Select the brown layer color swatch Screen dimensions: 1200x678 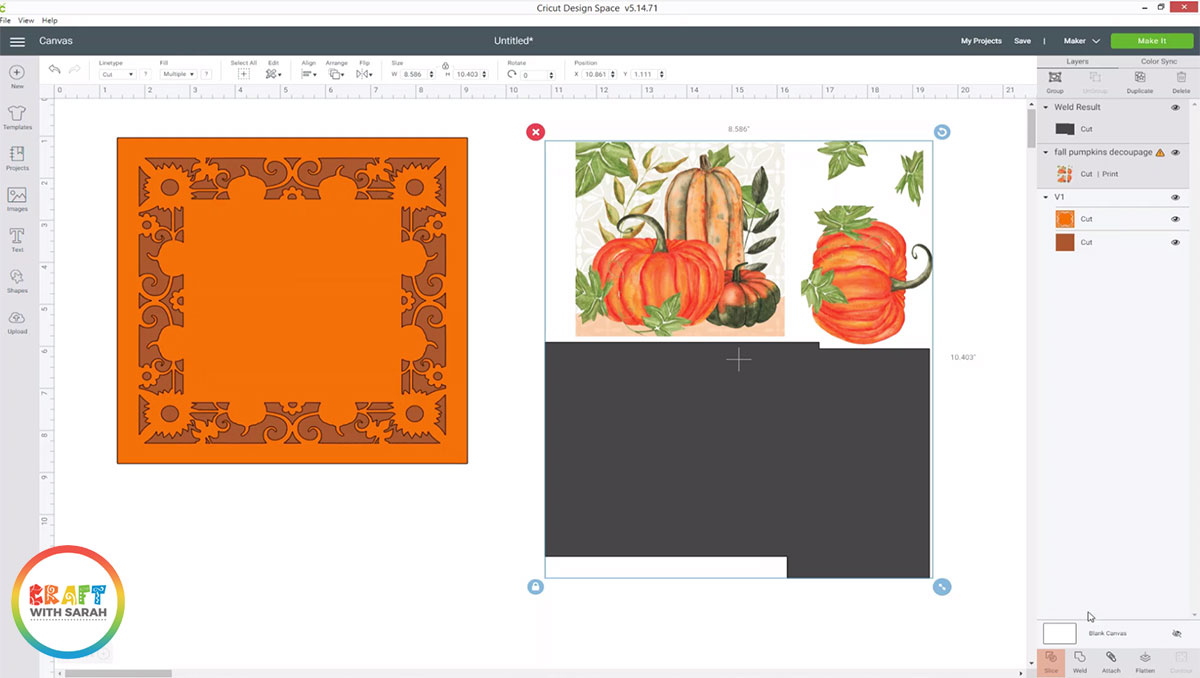1064,242
